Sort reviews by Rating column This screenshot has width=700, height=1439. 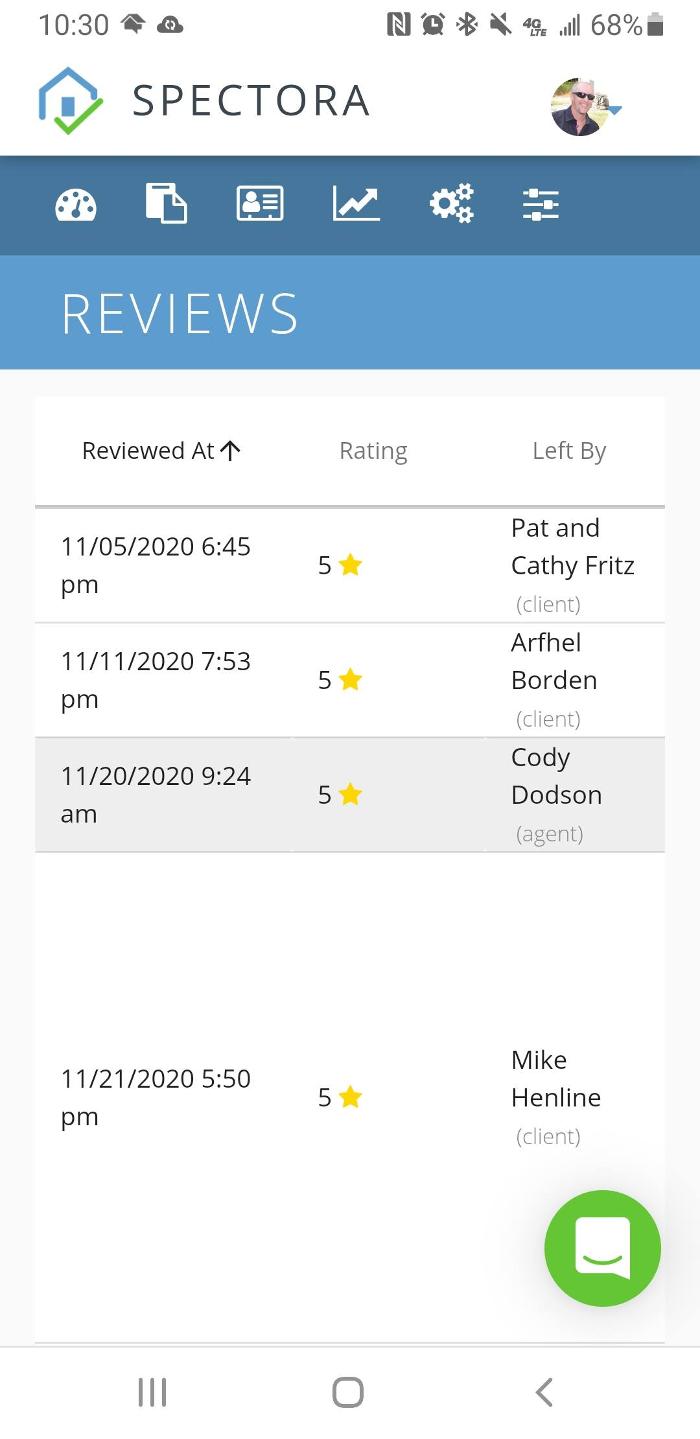pyautogui.click(x=373, y=451)
